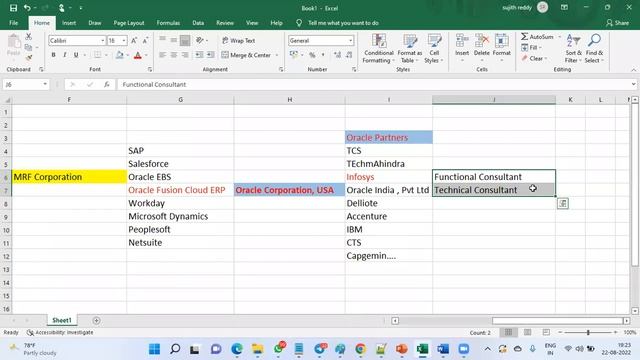640x360 pixels.
Task: Open Find & Select menu
Action: pos(594,48)
